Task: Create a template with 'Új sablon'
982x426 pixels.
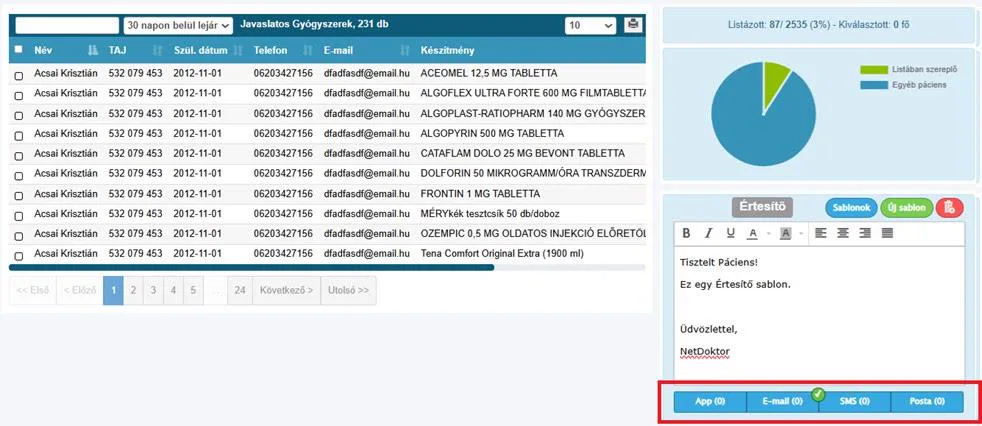Action: (907, 208)
